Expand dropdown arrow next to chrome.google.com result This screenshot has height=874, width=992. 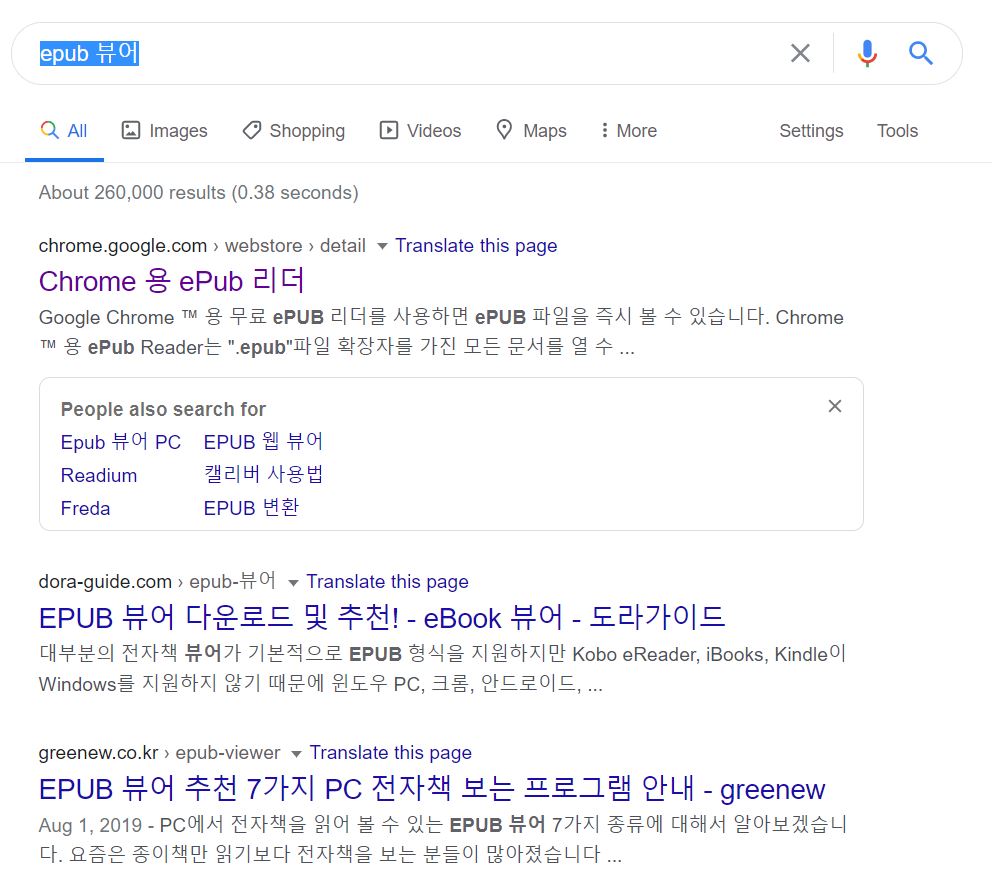(381, 246)
